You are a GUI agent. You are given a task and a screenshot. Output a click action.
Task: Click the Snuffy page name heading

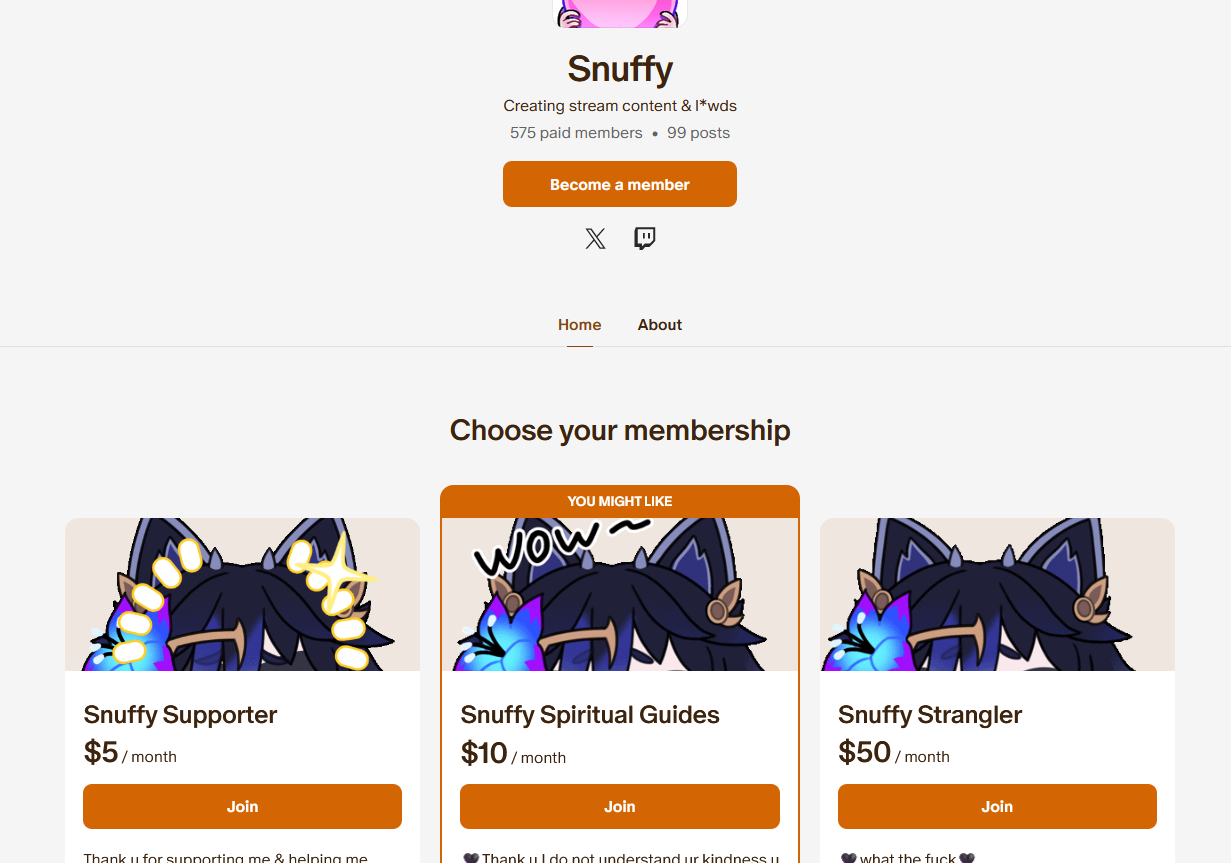click(x=620, y=69)
